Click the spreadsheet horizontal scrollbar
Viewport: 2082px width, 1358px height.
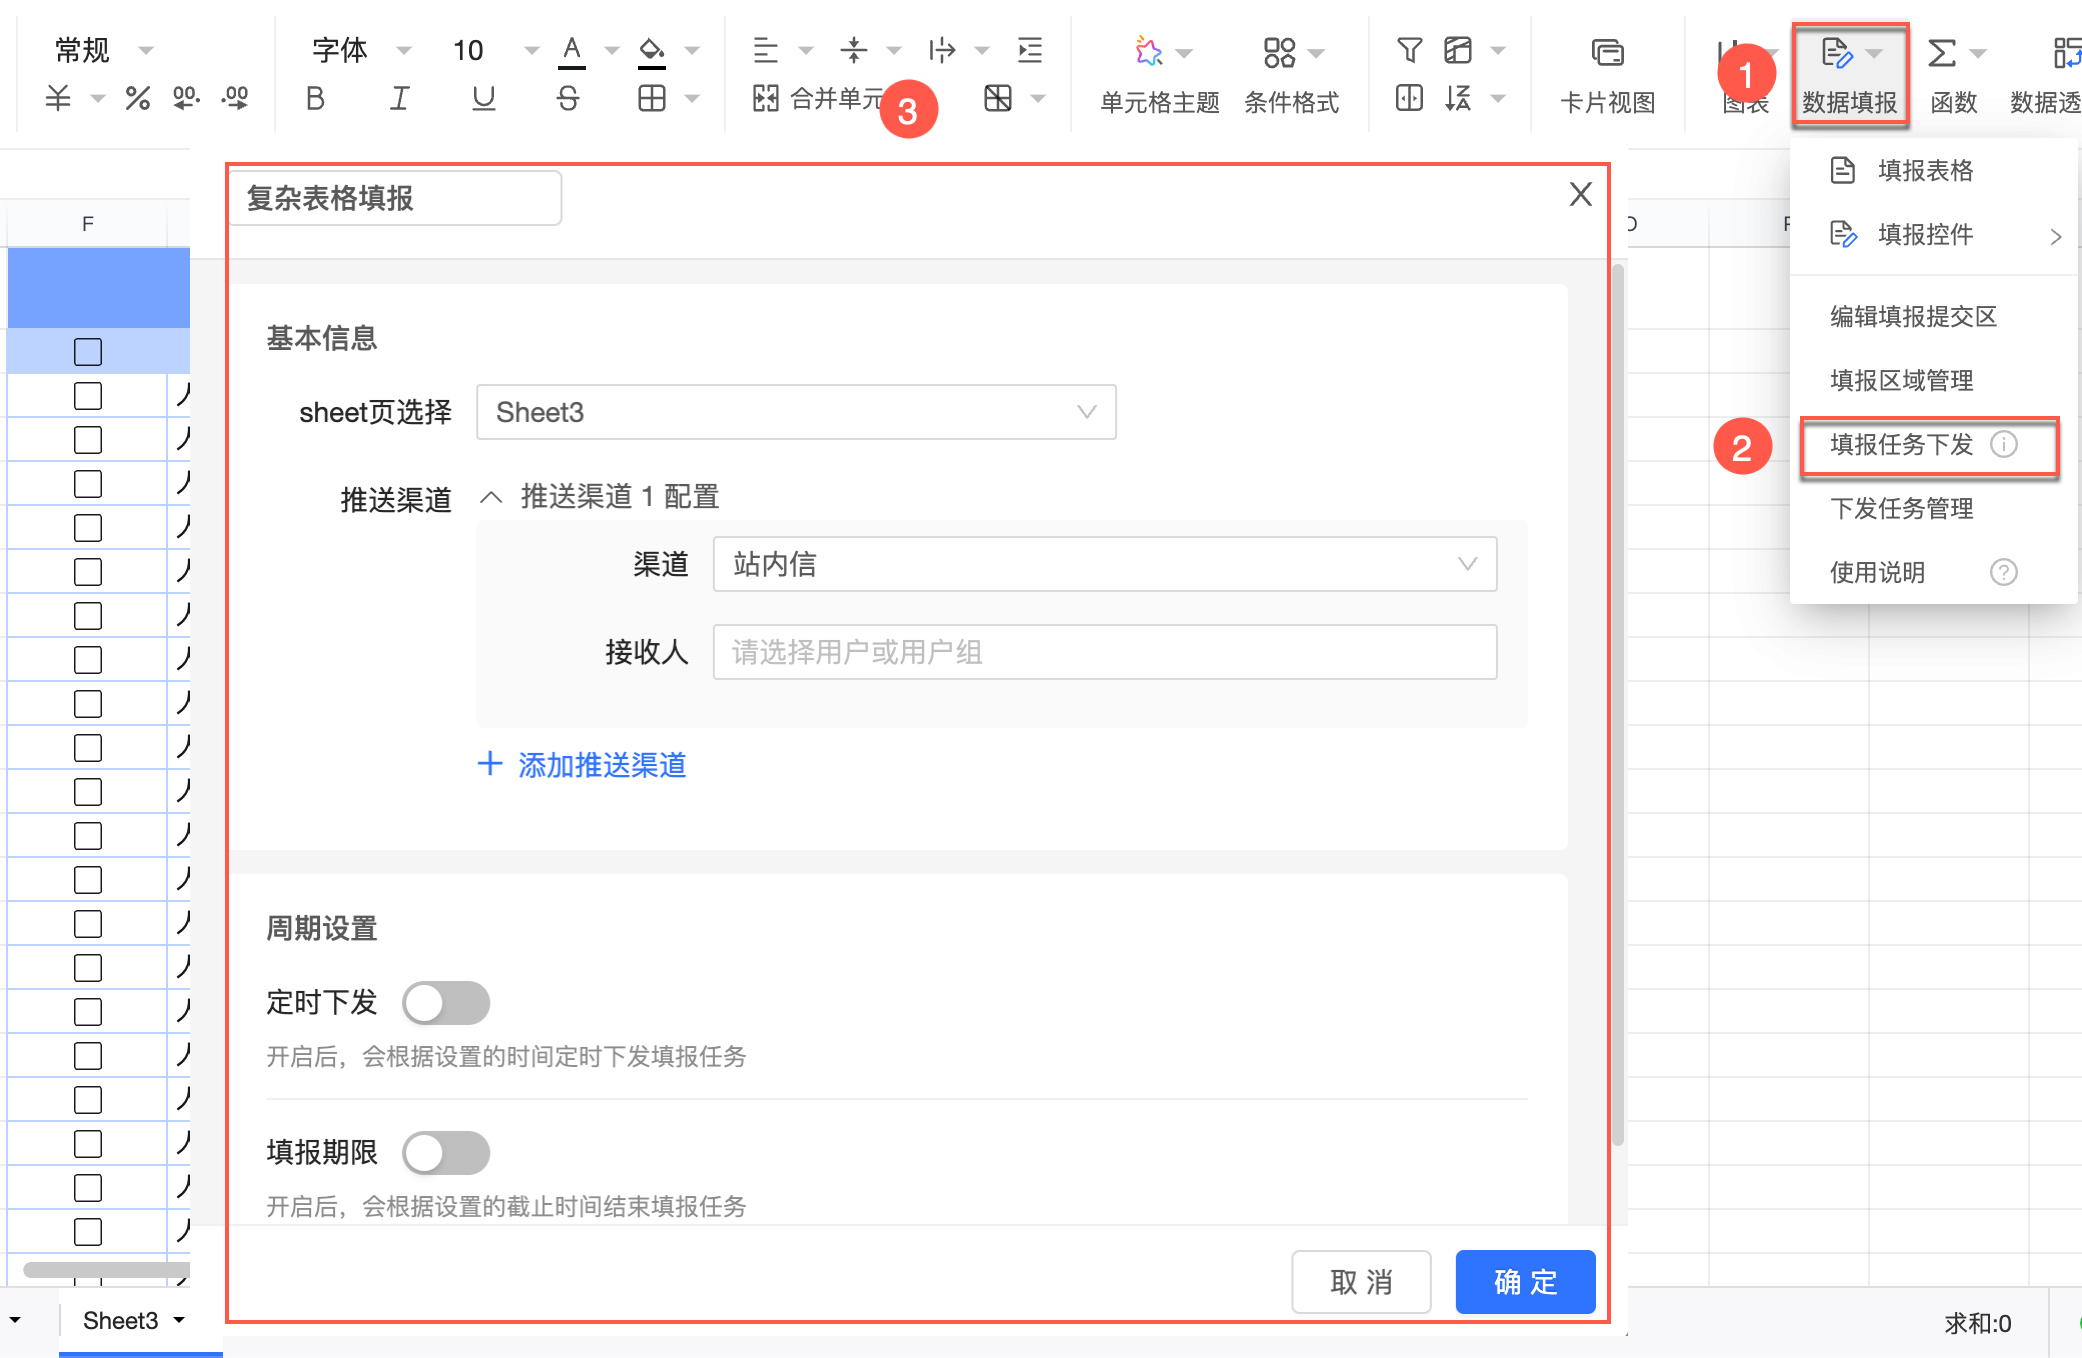click(106, 1270)
